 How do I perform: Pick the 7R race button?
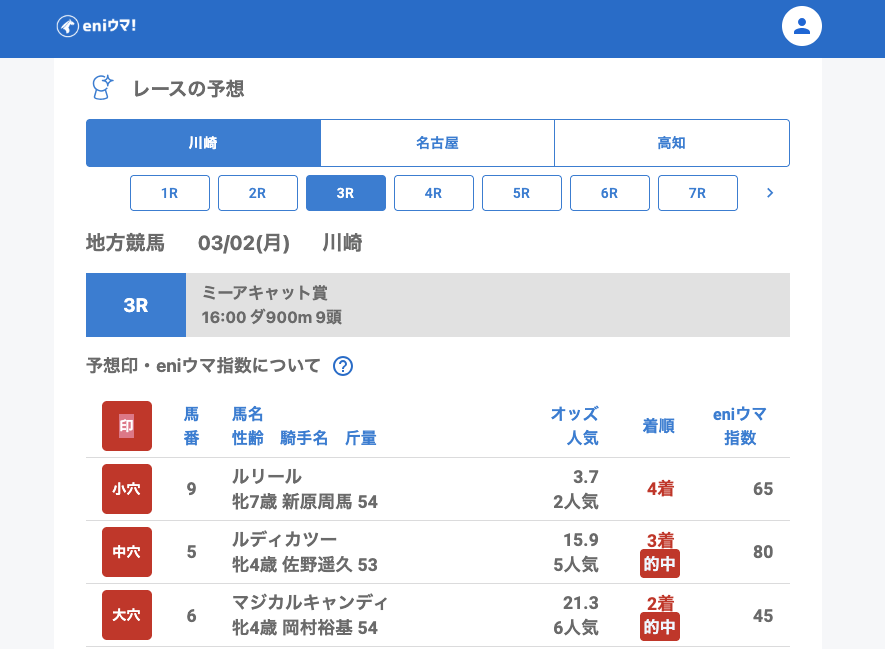(x=698, y=193)
